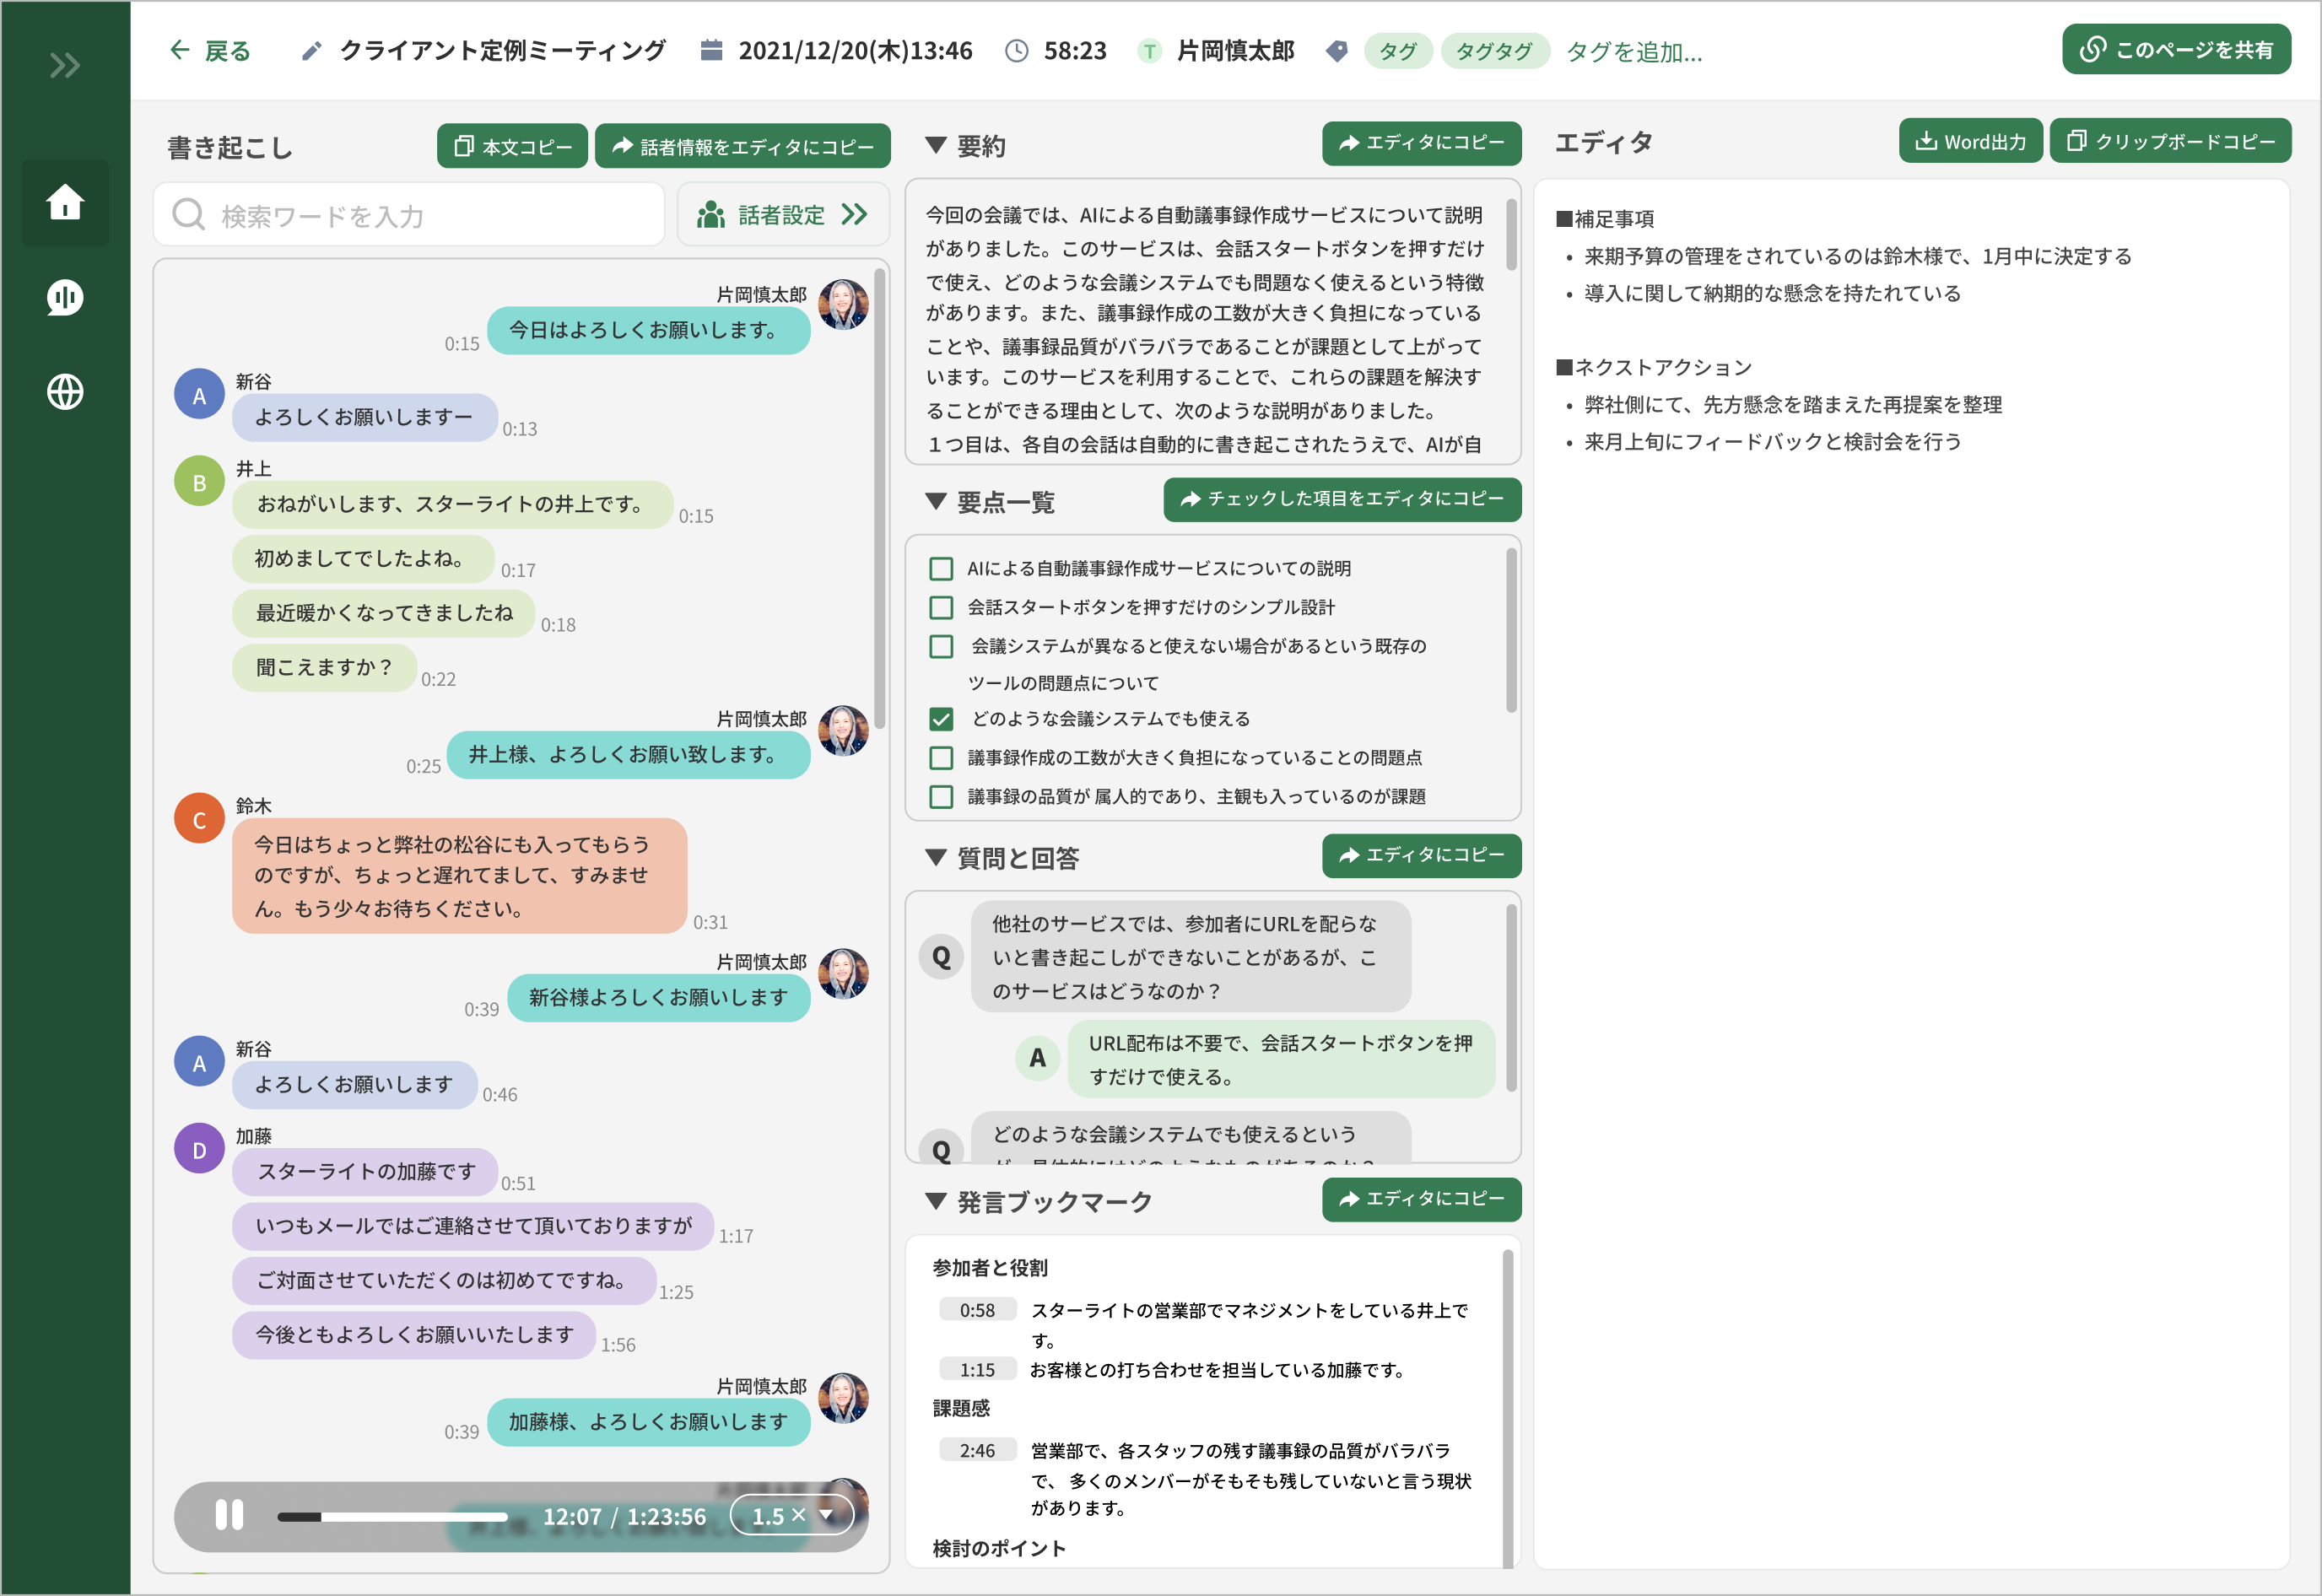
Task: Click このページを共有 share button
Action: click(2175, 50)
